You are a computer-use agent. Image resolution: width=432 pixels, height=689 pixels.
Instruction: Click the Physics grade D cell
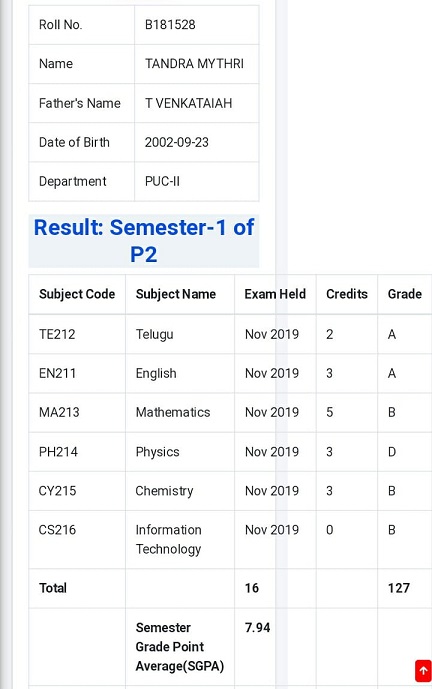[392, 452]
